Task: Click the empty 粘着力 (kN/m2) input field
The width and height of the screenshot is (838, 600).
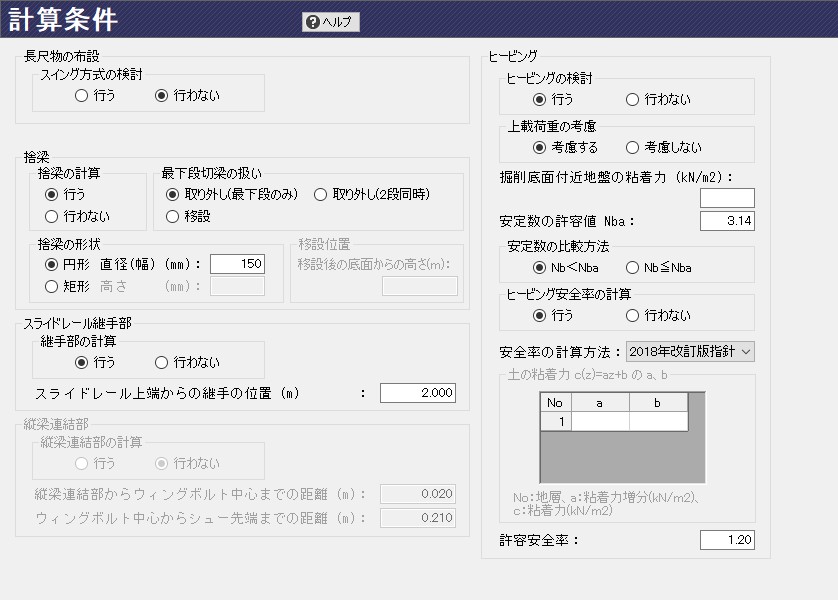Action: (x=727, y=198)
